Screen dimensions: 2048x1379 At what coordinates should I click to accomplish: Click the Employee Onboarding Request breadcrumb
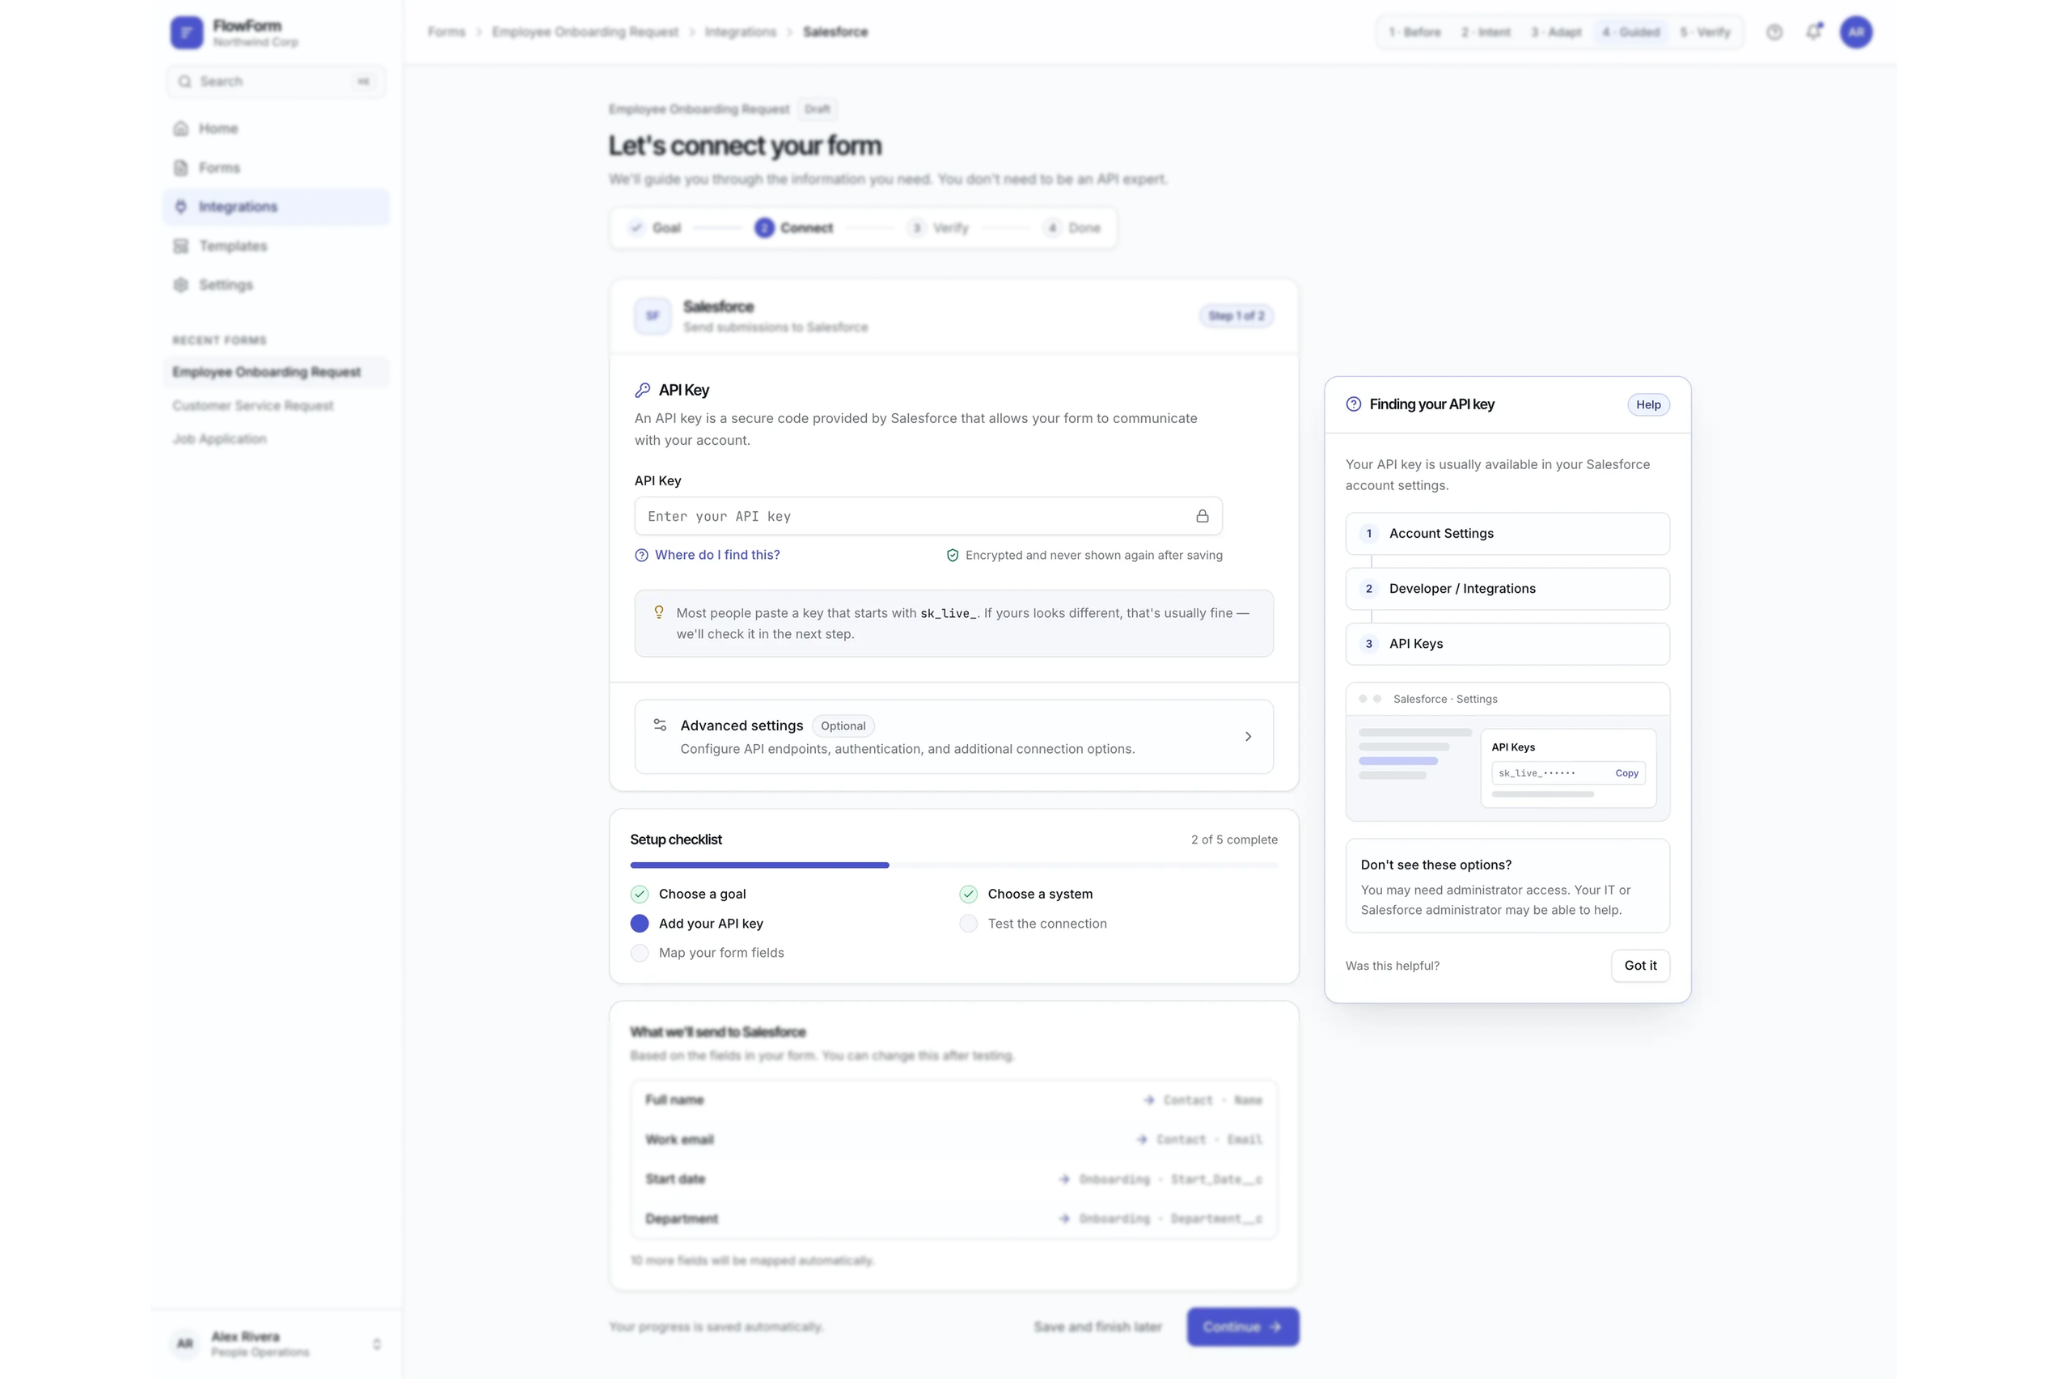click(585, 32)
